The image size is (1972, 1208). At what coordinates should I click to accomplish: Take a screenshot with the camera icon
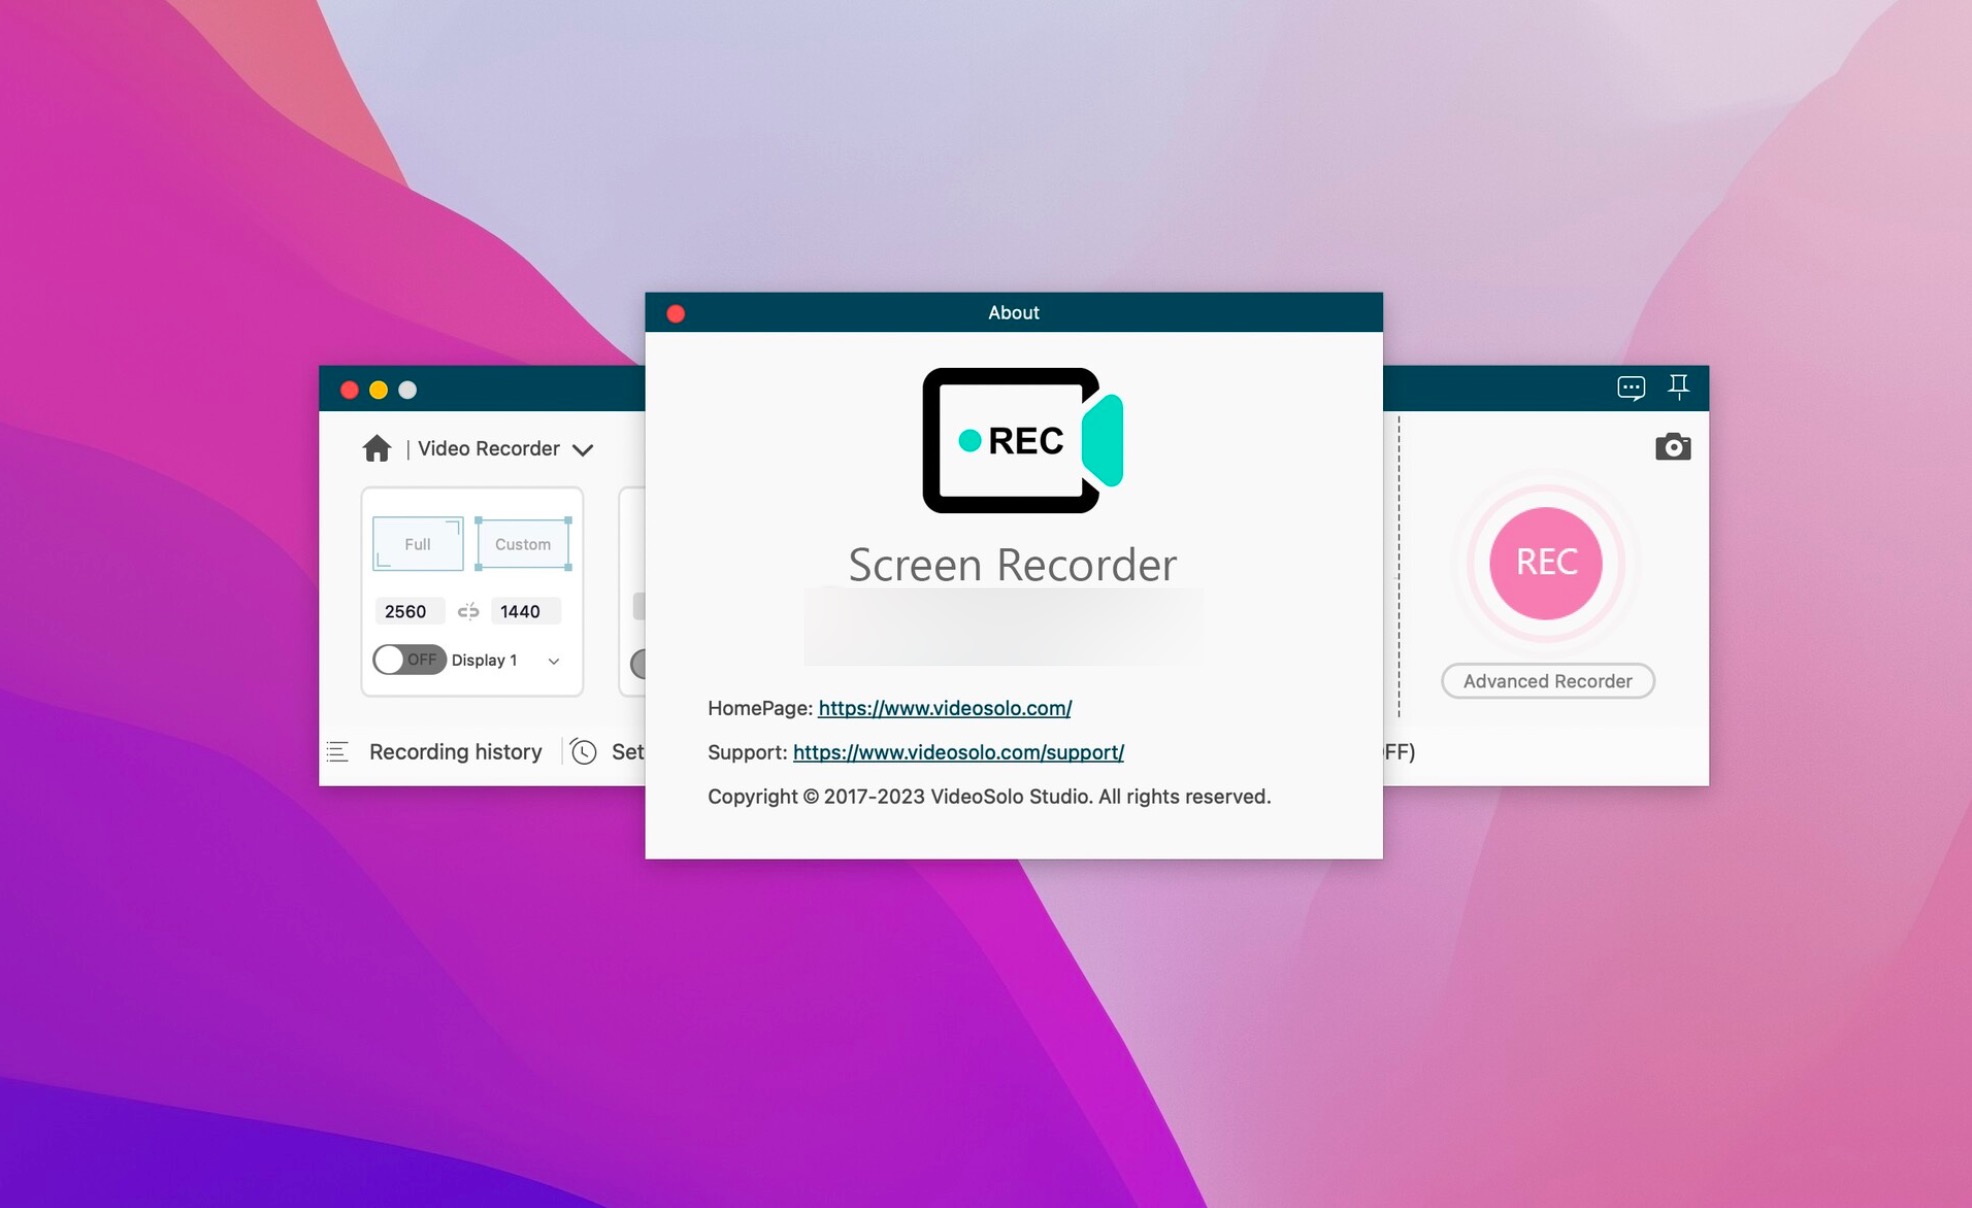1673,447
